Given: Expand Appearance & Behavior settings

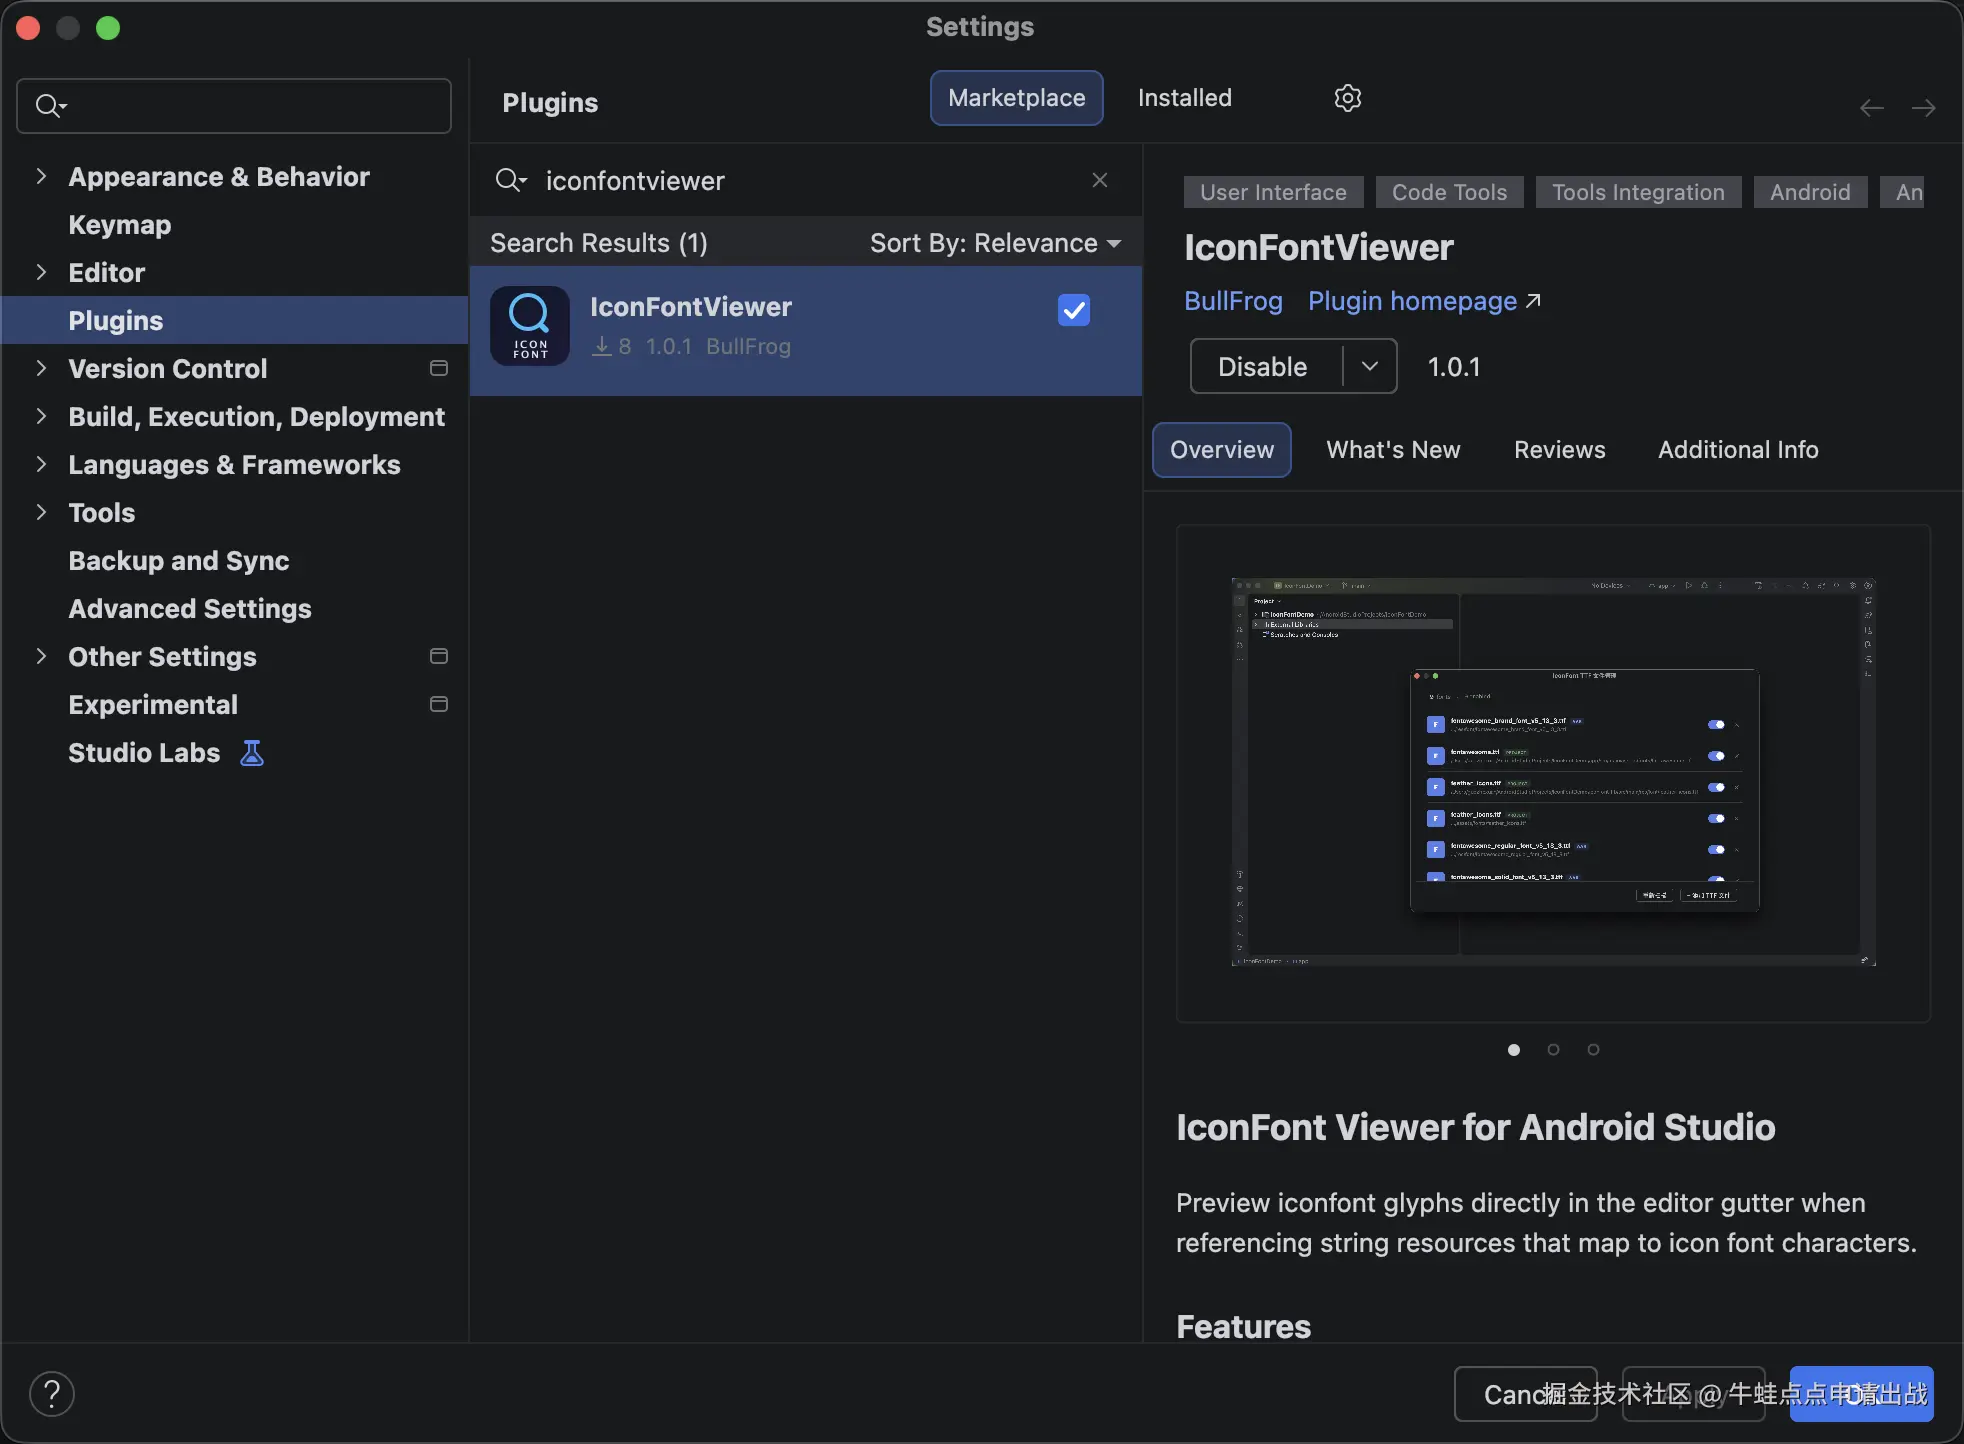Looking at the screenshot, I should click(x=41, y=177).
